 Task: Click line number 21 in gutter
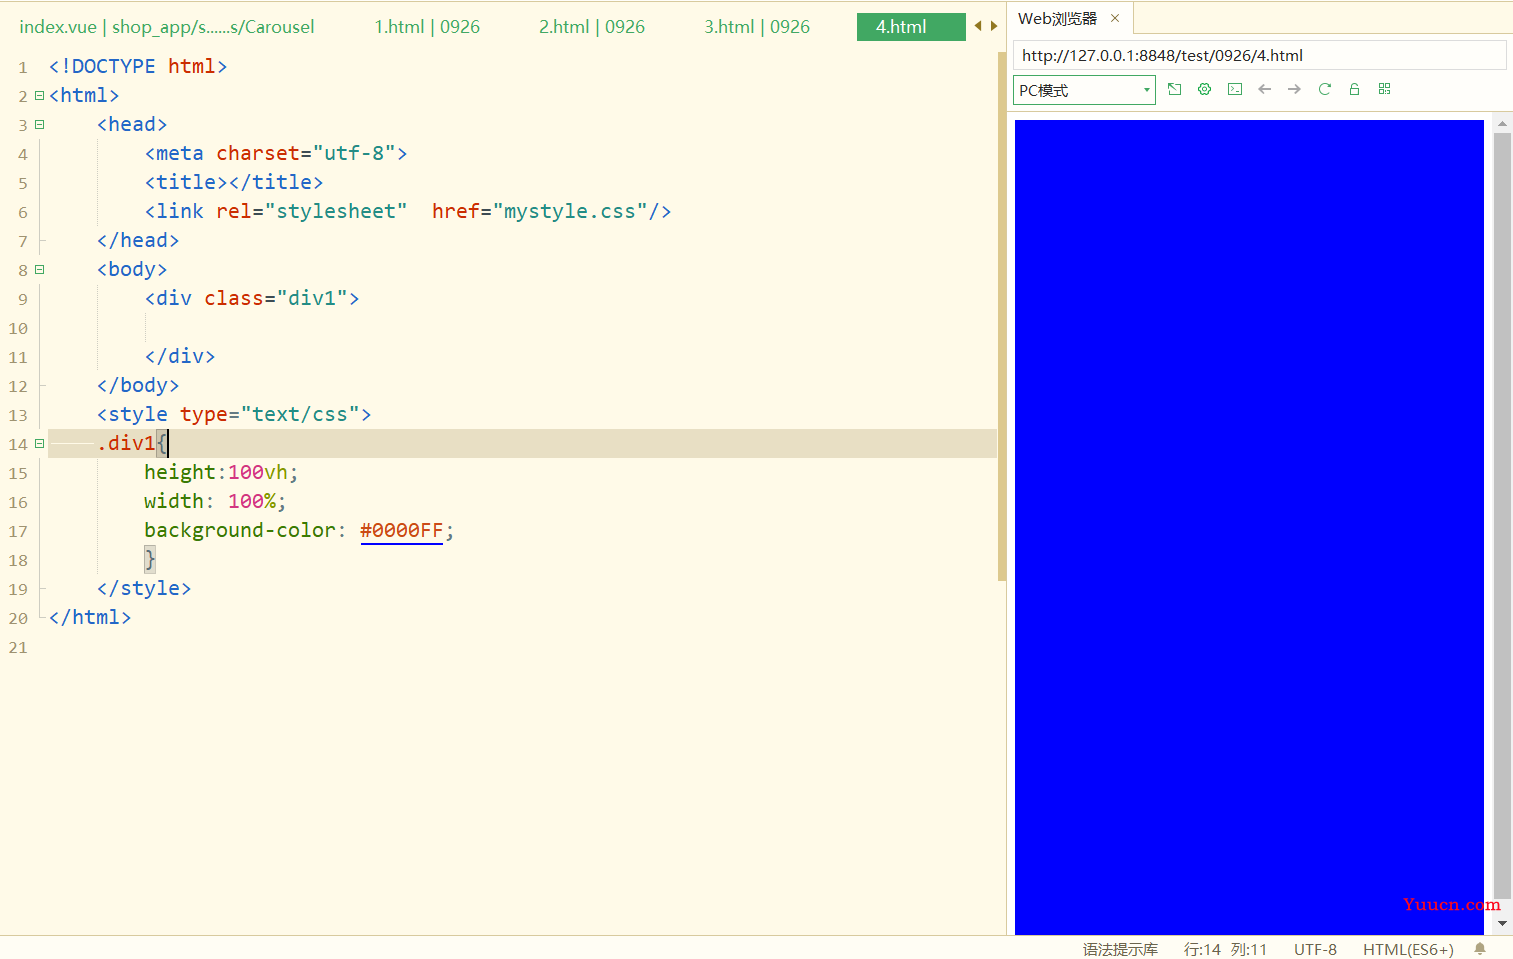point(18,647)
